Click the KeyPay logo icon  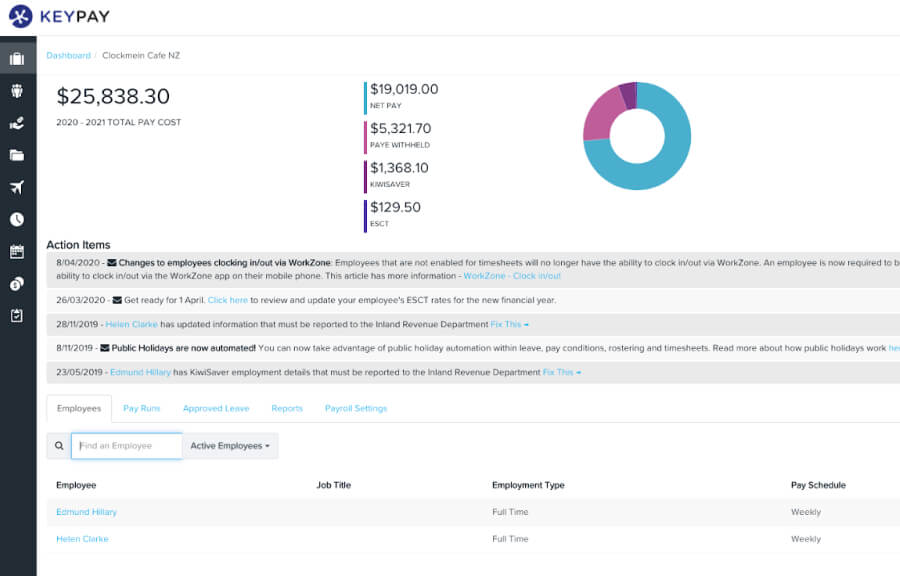[20, 16]
